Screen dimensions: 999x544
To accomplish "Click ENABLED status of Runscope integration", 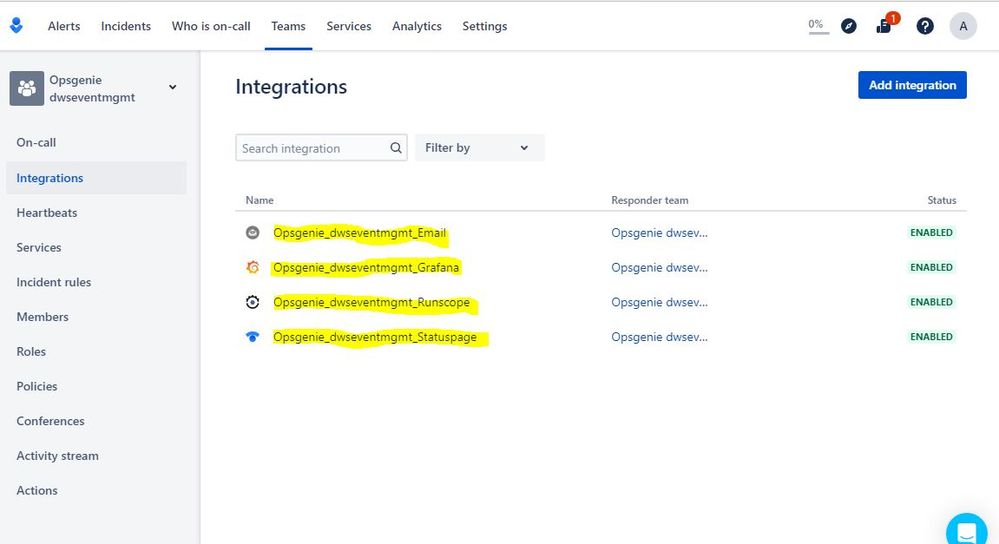I will click(931, 302).
